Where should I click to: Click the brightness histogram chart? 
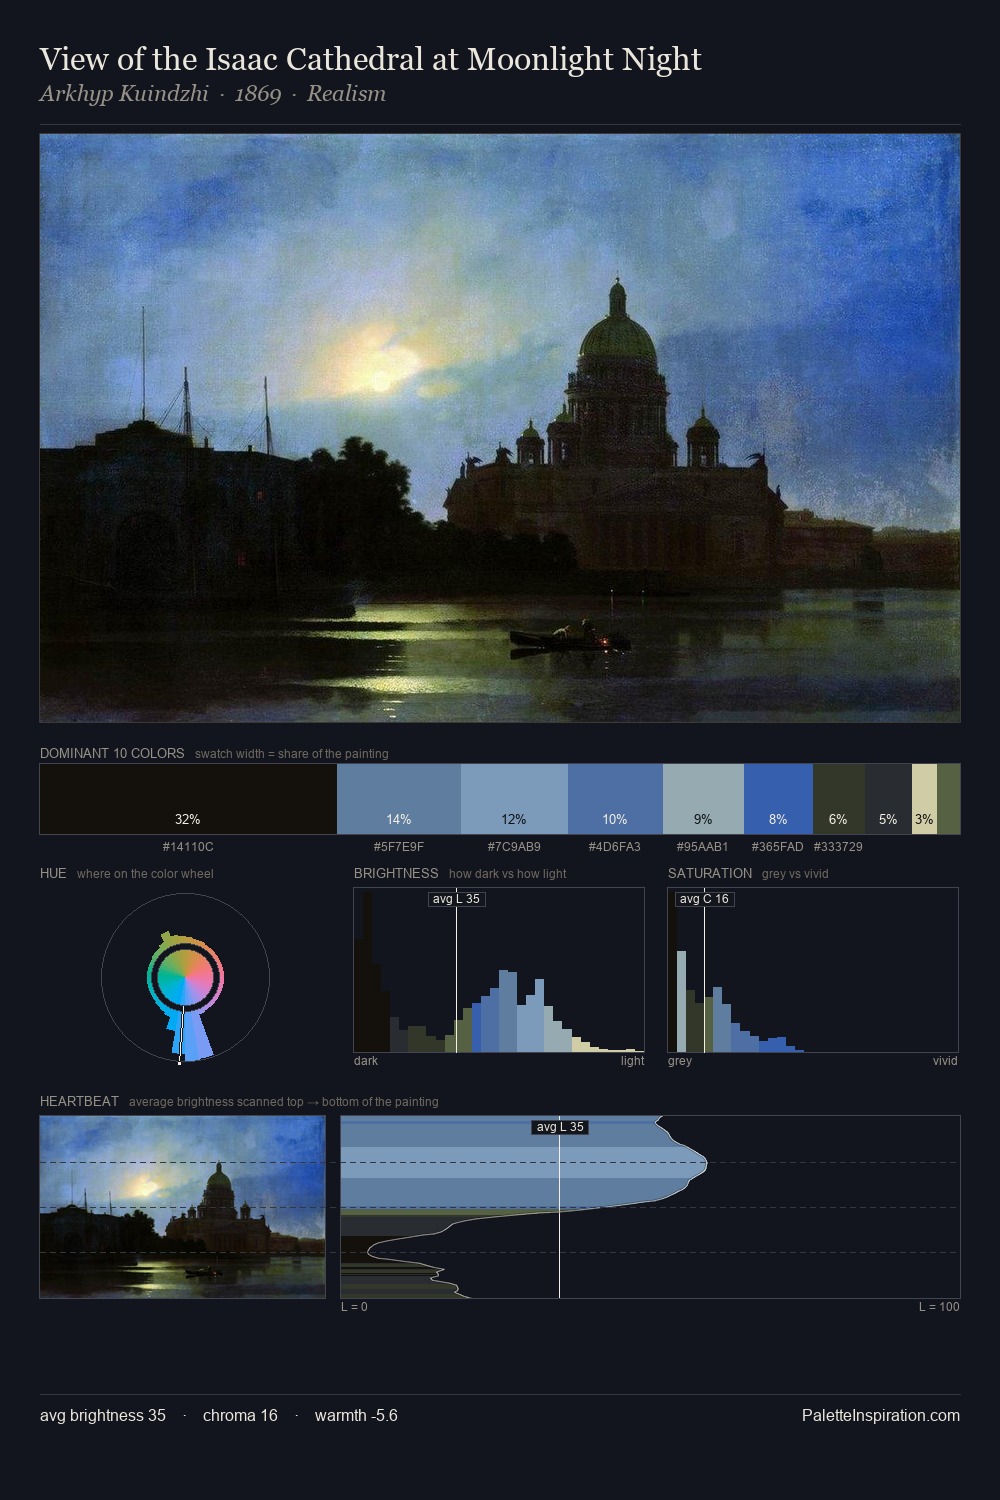tap(499, 970)
